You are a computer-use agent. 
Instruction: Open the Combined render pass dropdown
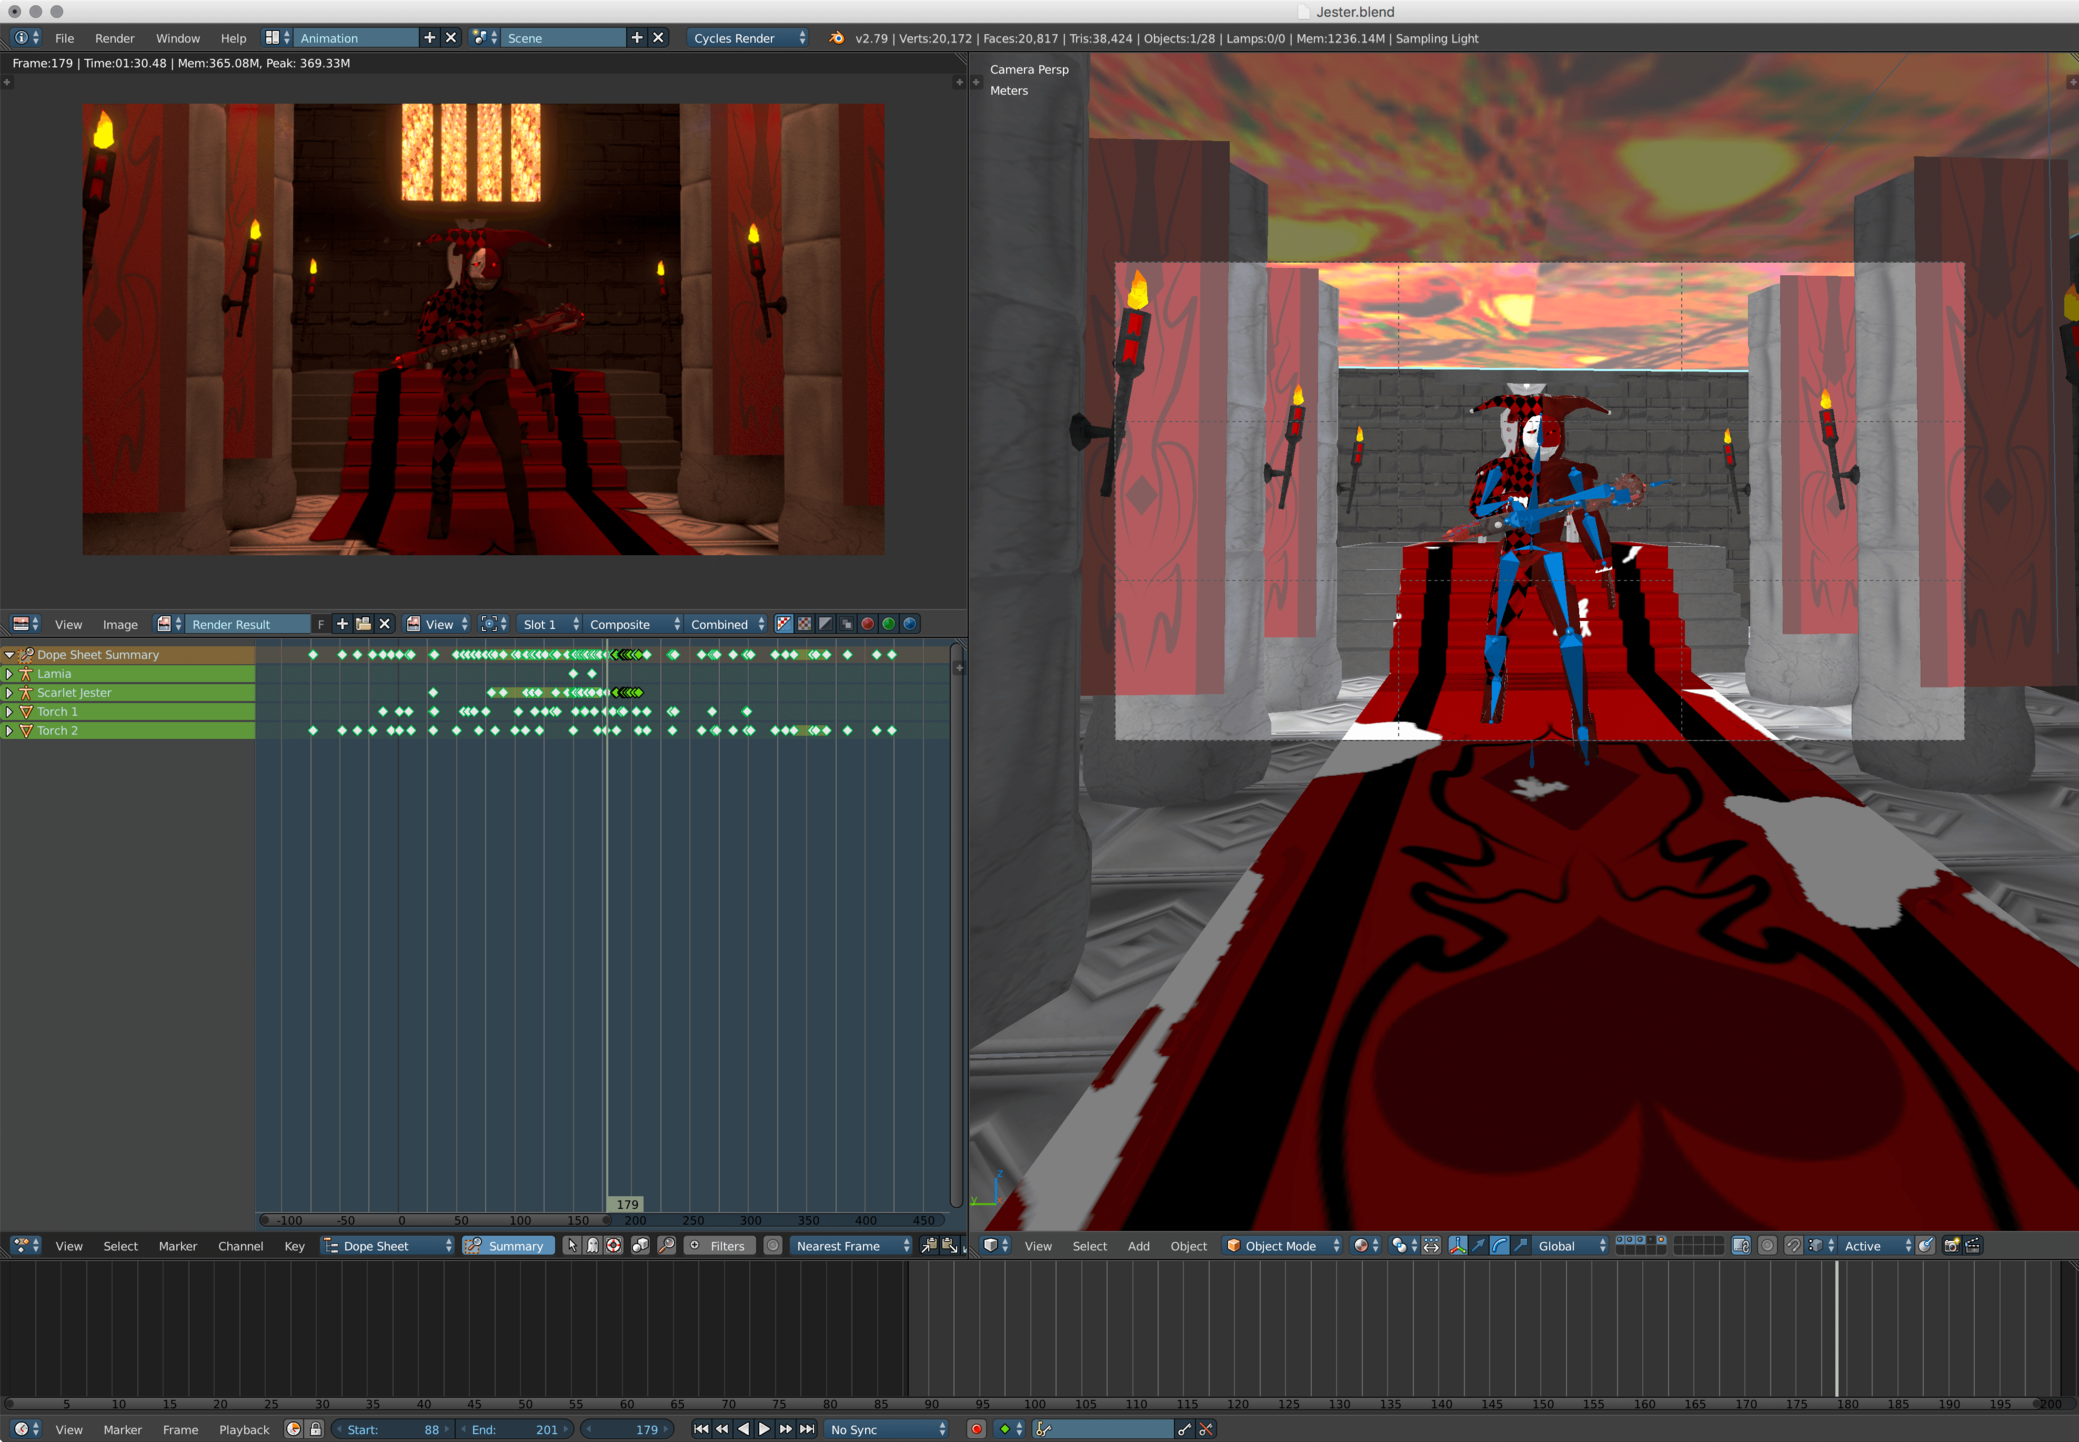point(727,624)
